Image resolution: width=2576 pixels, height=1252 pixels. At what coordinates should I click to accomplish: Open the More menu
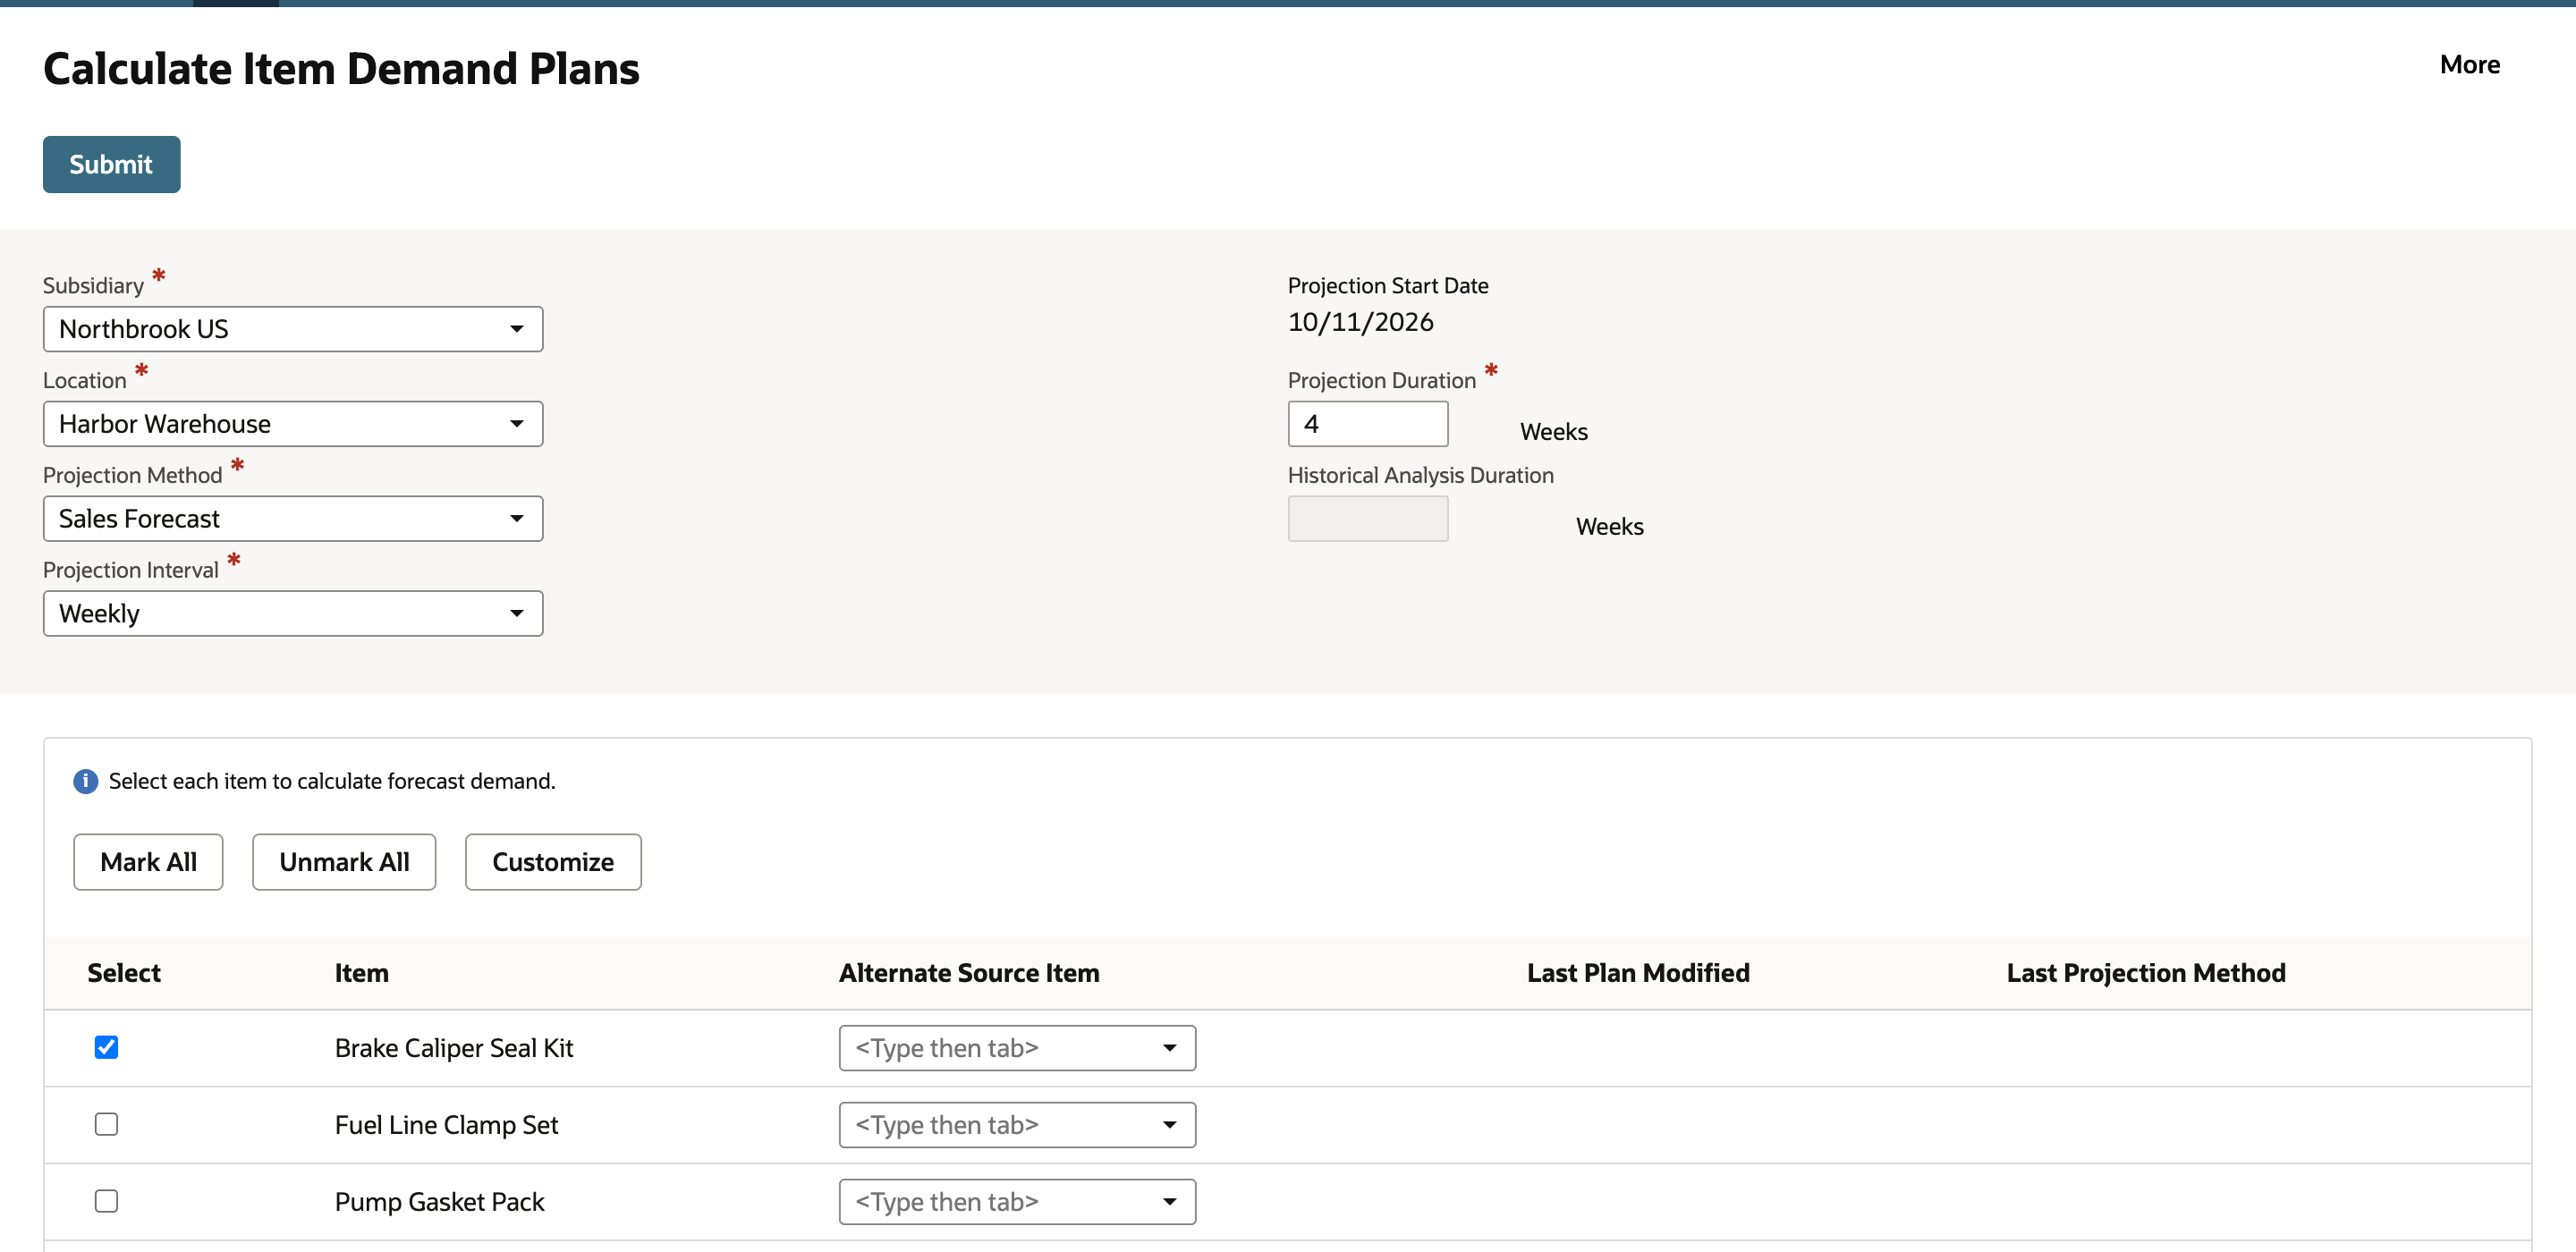coord(2469,65)
